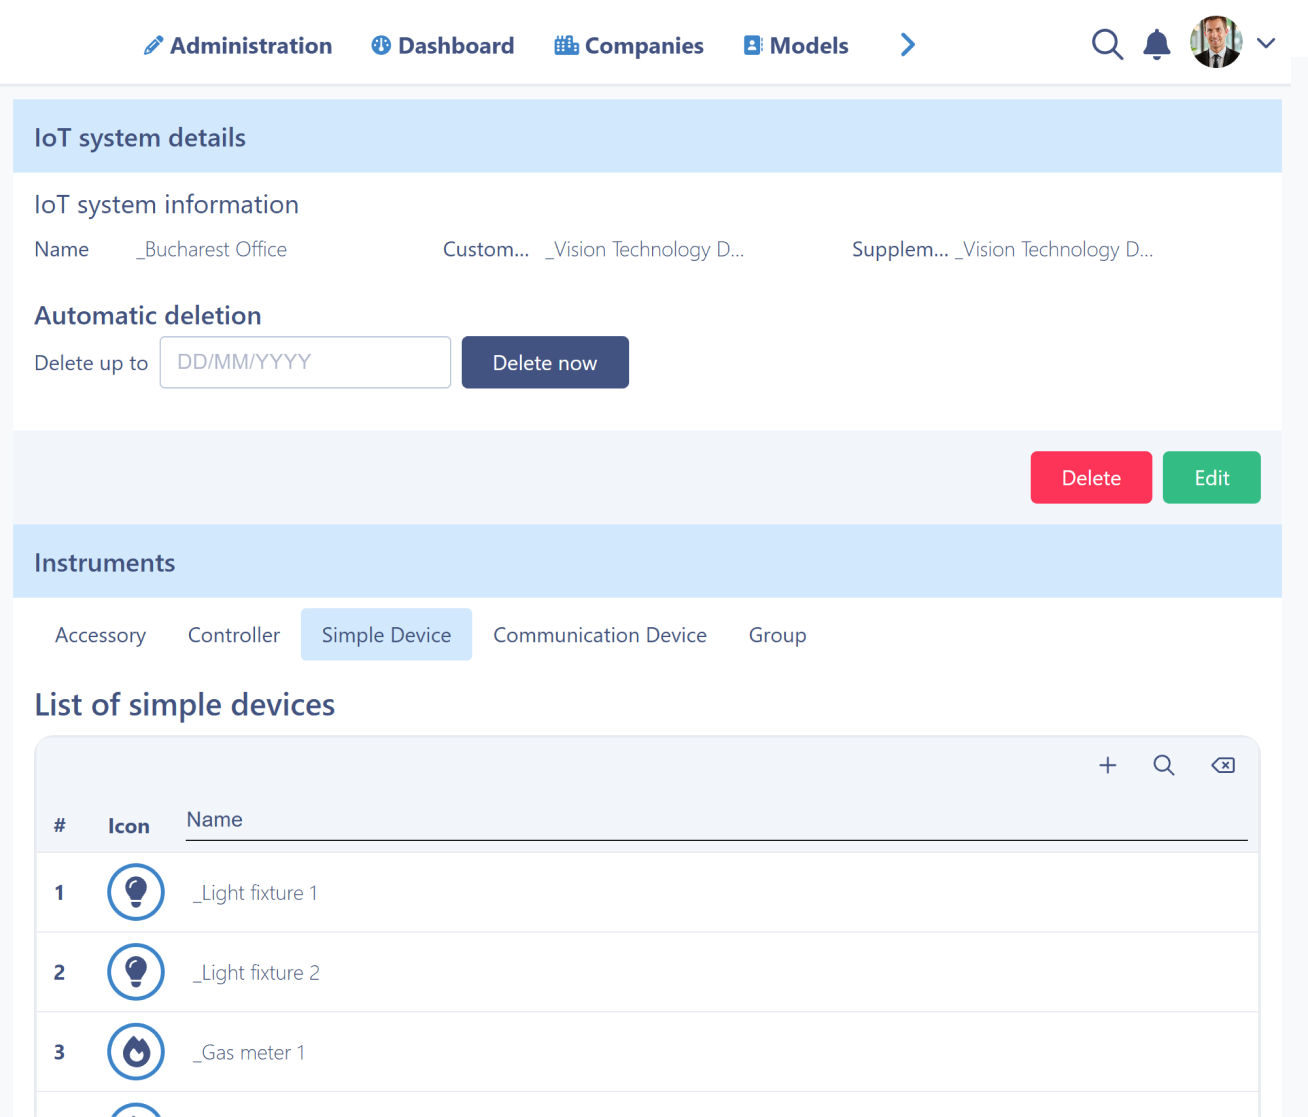This screenshot has height=1117, width=1308.
Task: Click the light bulb icon for Light fixture 1
Action: (x=136, y=892)
